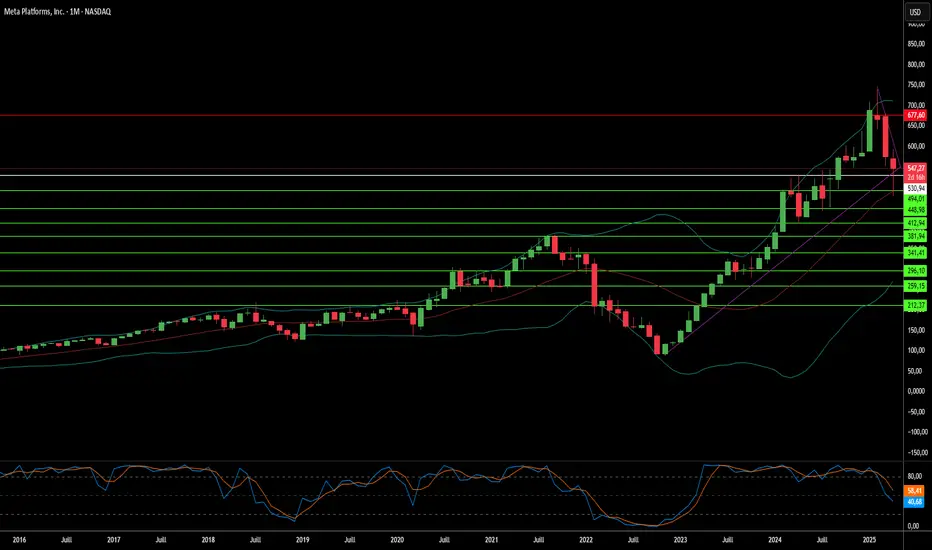The image size is (932, 550).
Task: Click the 2017 label on time axis
Action: (114, 540)
